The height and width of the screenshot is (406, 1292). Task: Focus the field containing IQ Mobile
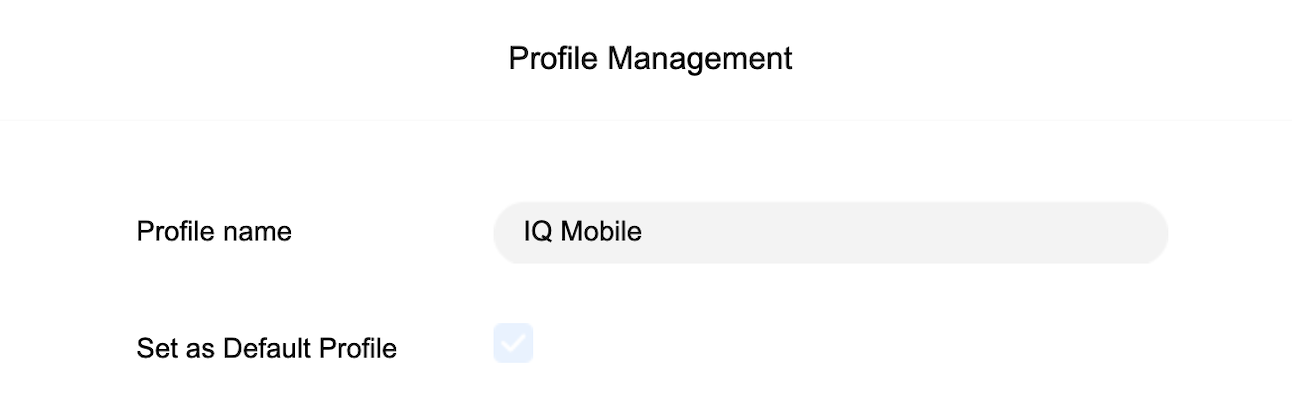click(x=830, y=233)
